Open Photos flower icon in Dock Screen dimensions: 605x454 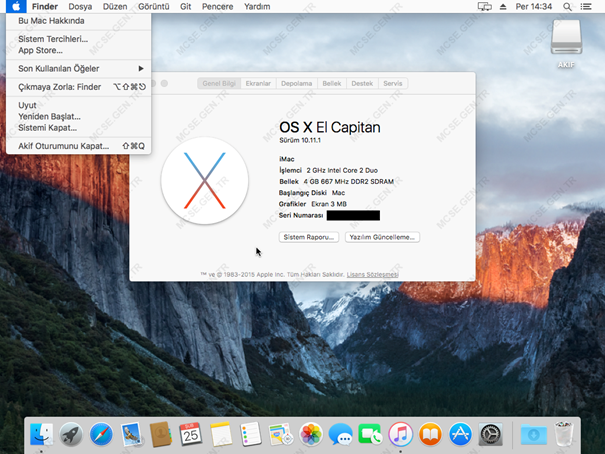pos(311,434)
